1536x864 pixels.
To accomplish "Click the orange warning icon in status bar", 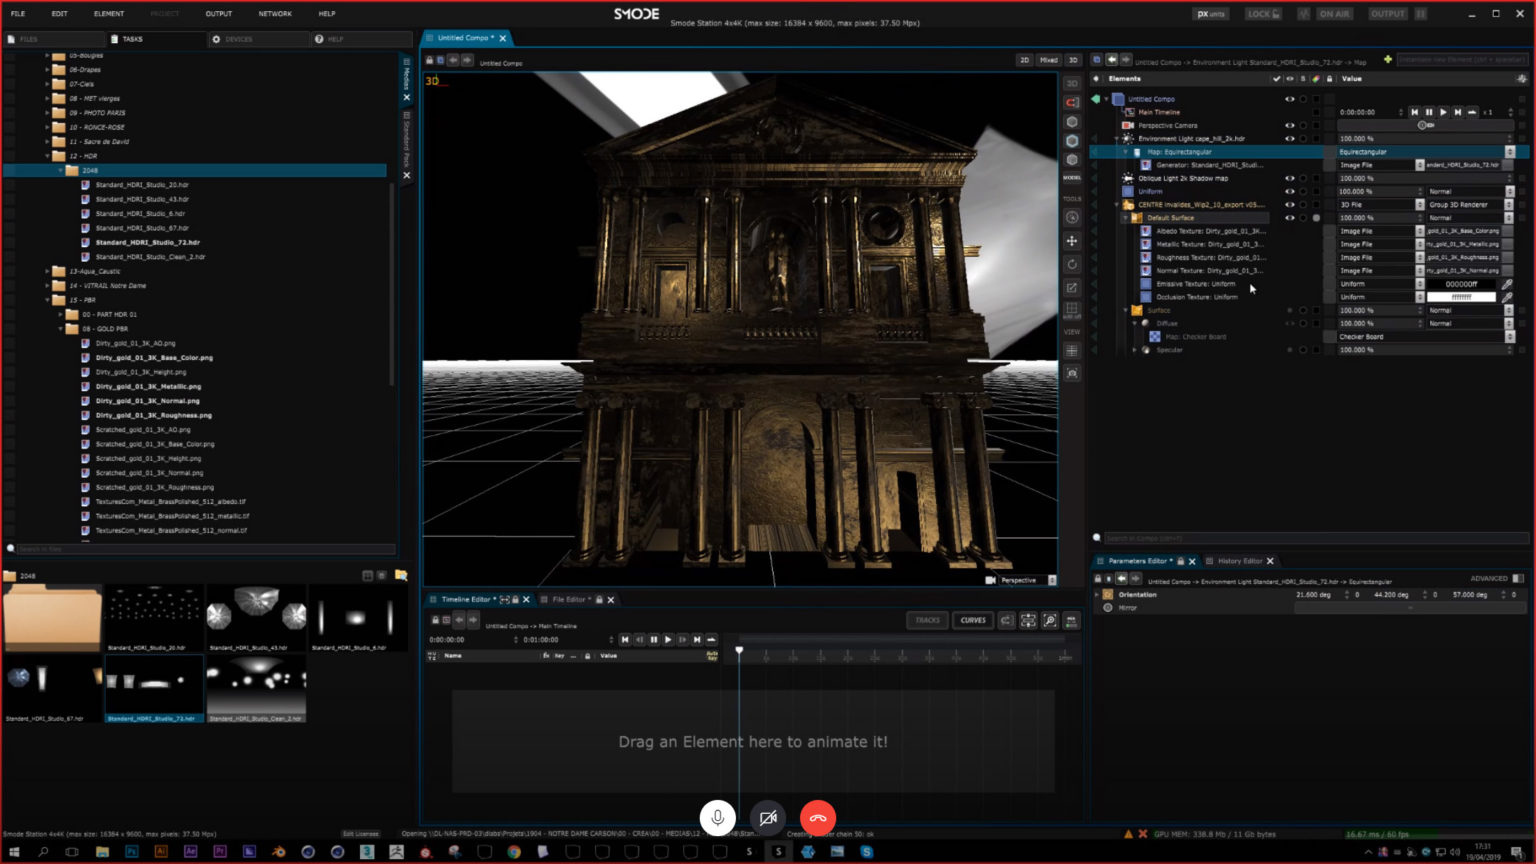I will [x=1128, y=834].
